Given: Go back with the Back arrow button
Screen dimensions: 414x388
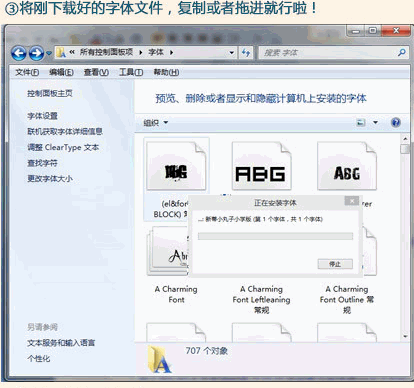Looking at the screenshot, I should click(x=19, y=53).
